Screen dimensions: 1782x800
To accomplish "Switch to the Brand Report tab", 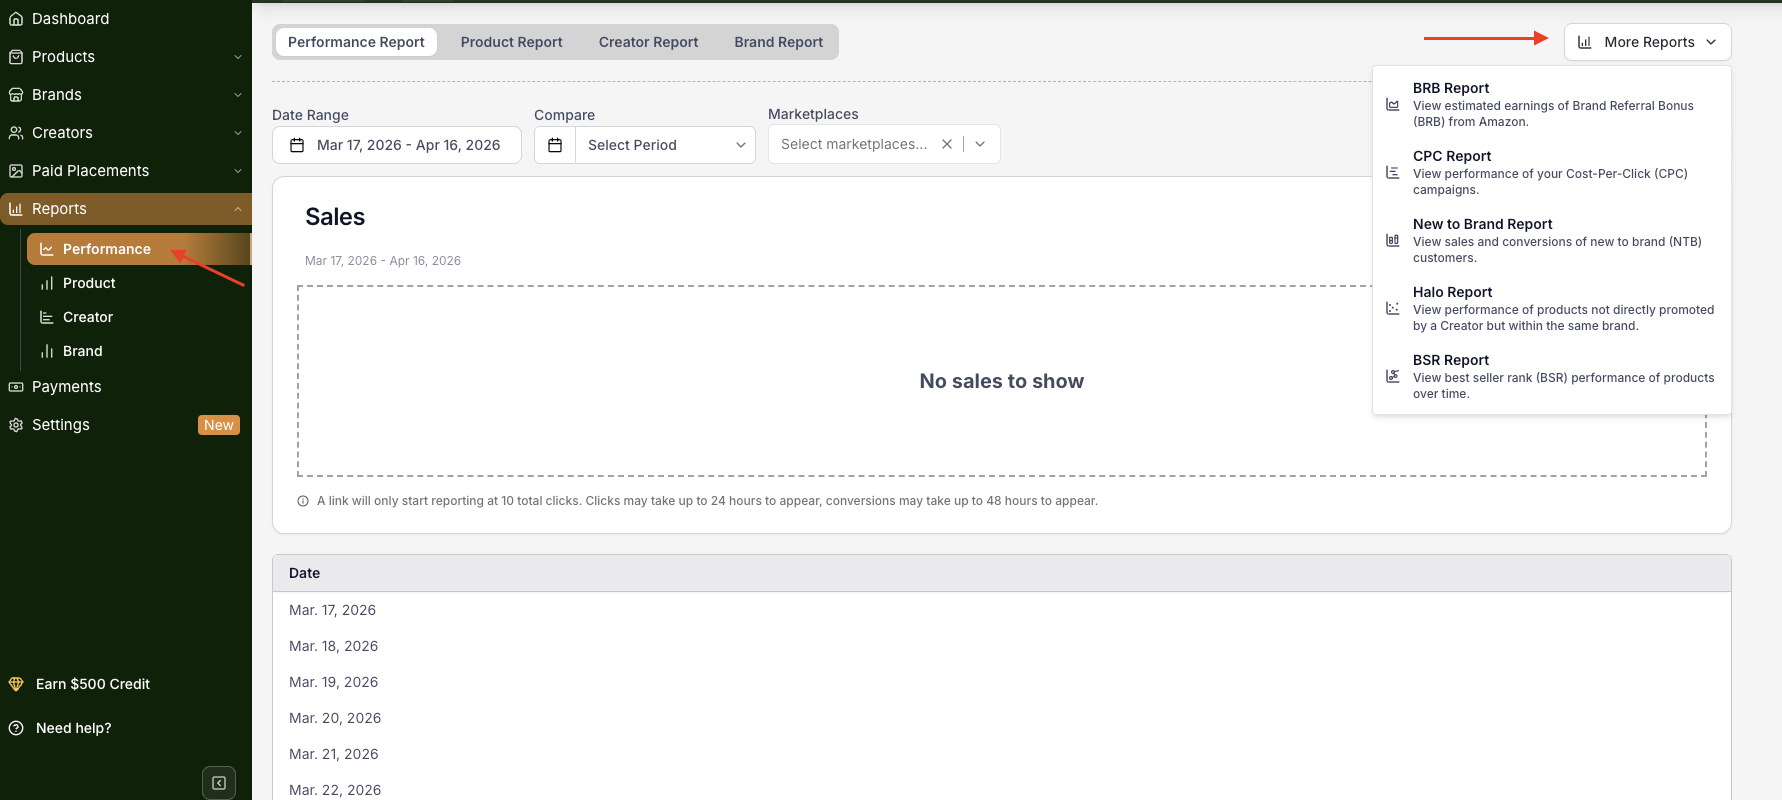I will (x=779, y=42).
